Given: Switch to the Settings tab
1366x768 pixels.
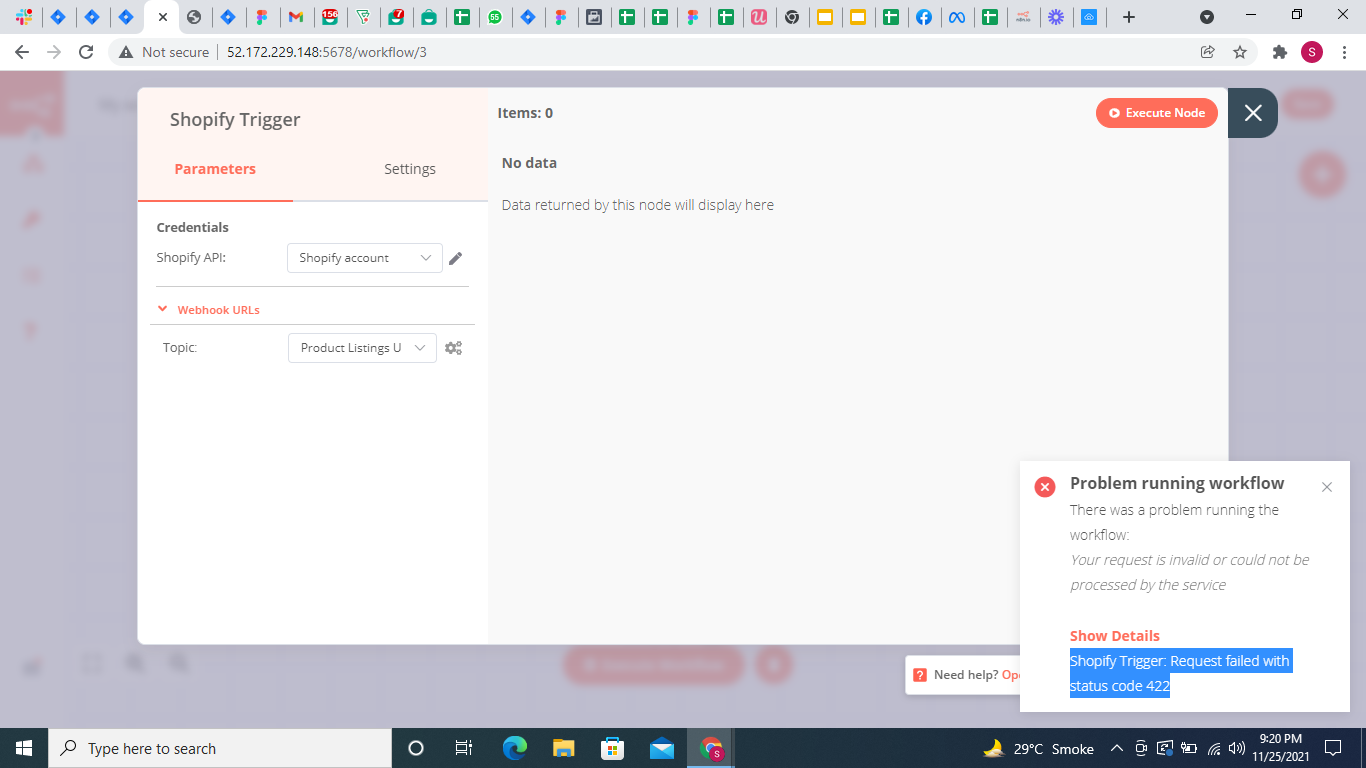Looking at the screenshot, I should point(410,168).
